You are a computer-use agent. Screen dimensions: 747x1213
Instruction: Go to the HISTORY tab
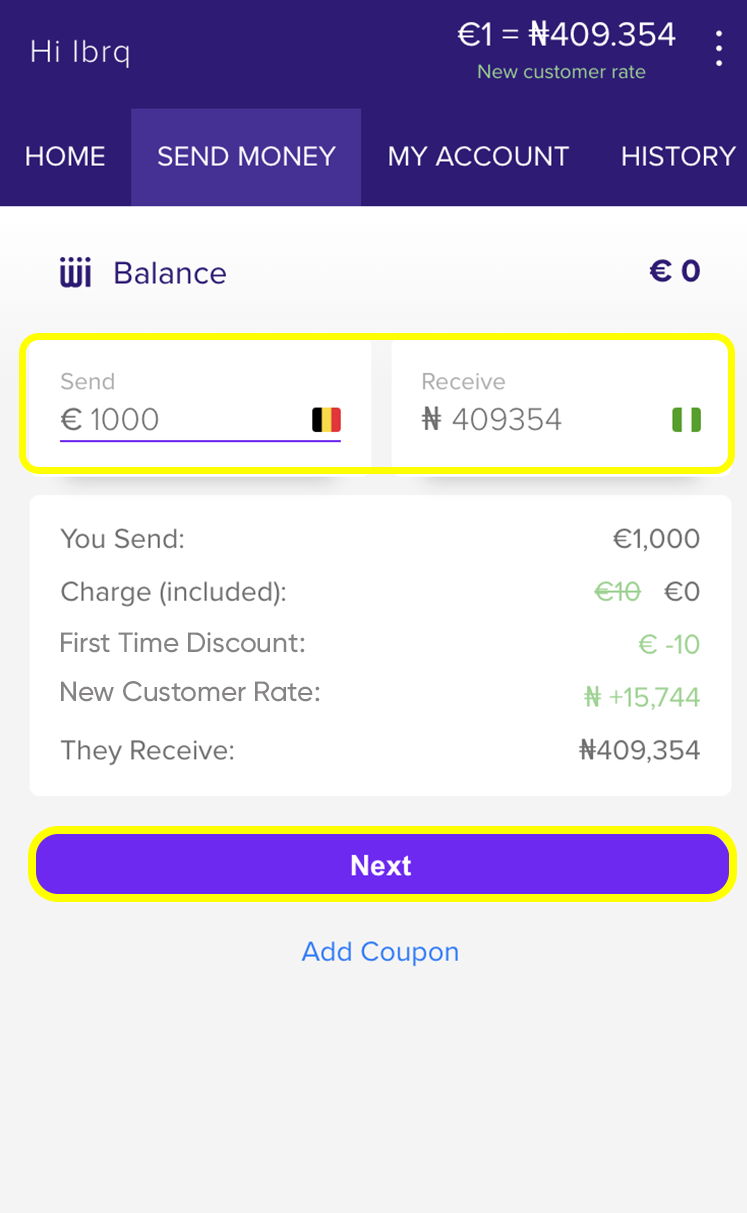click(678, 157)
